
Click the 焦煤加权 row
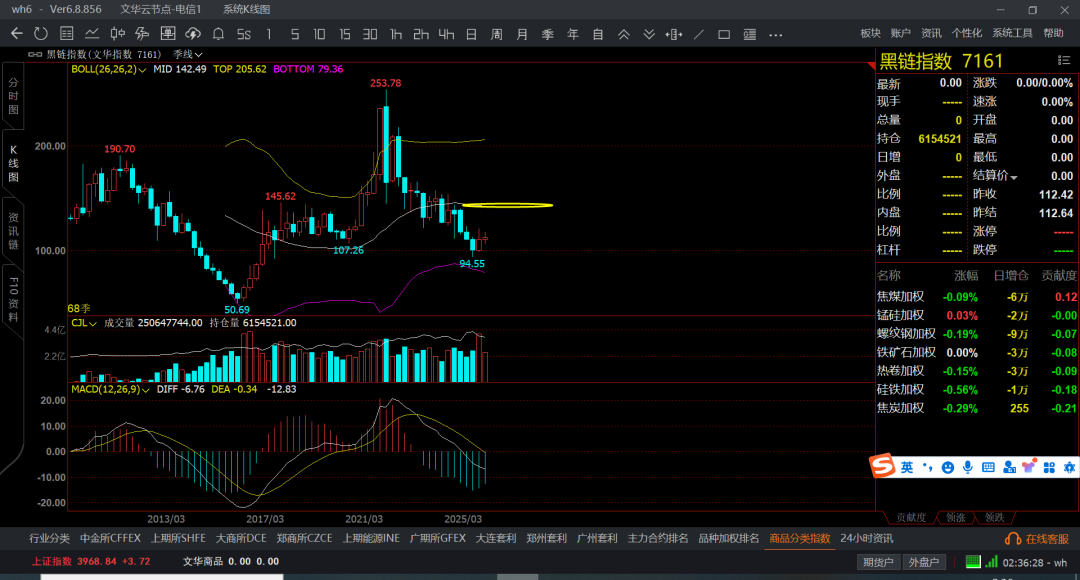(977, 297)
